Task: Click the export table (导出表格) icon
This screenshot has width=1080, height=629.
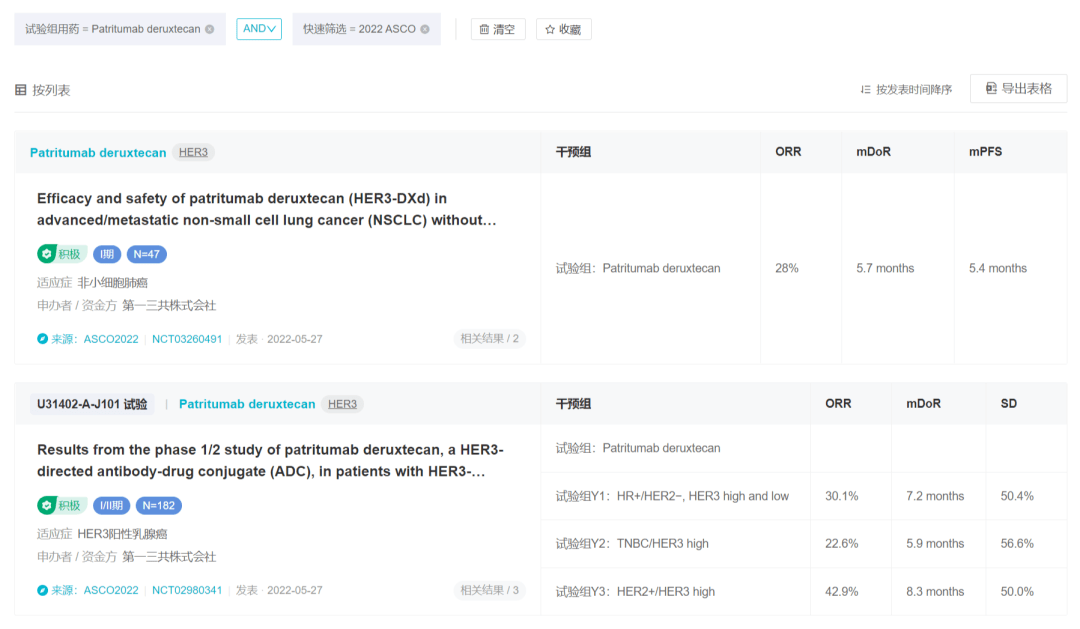Action: click(990, 88)
